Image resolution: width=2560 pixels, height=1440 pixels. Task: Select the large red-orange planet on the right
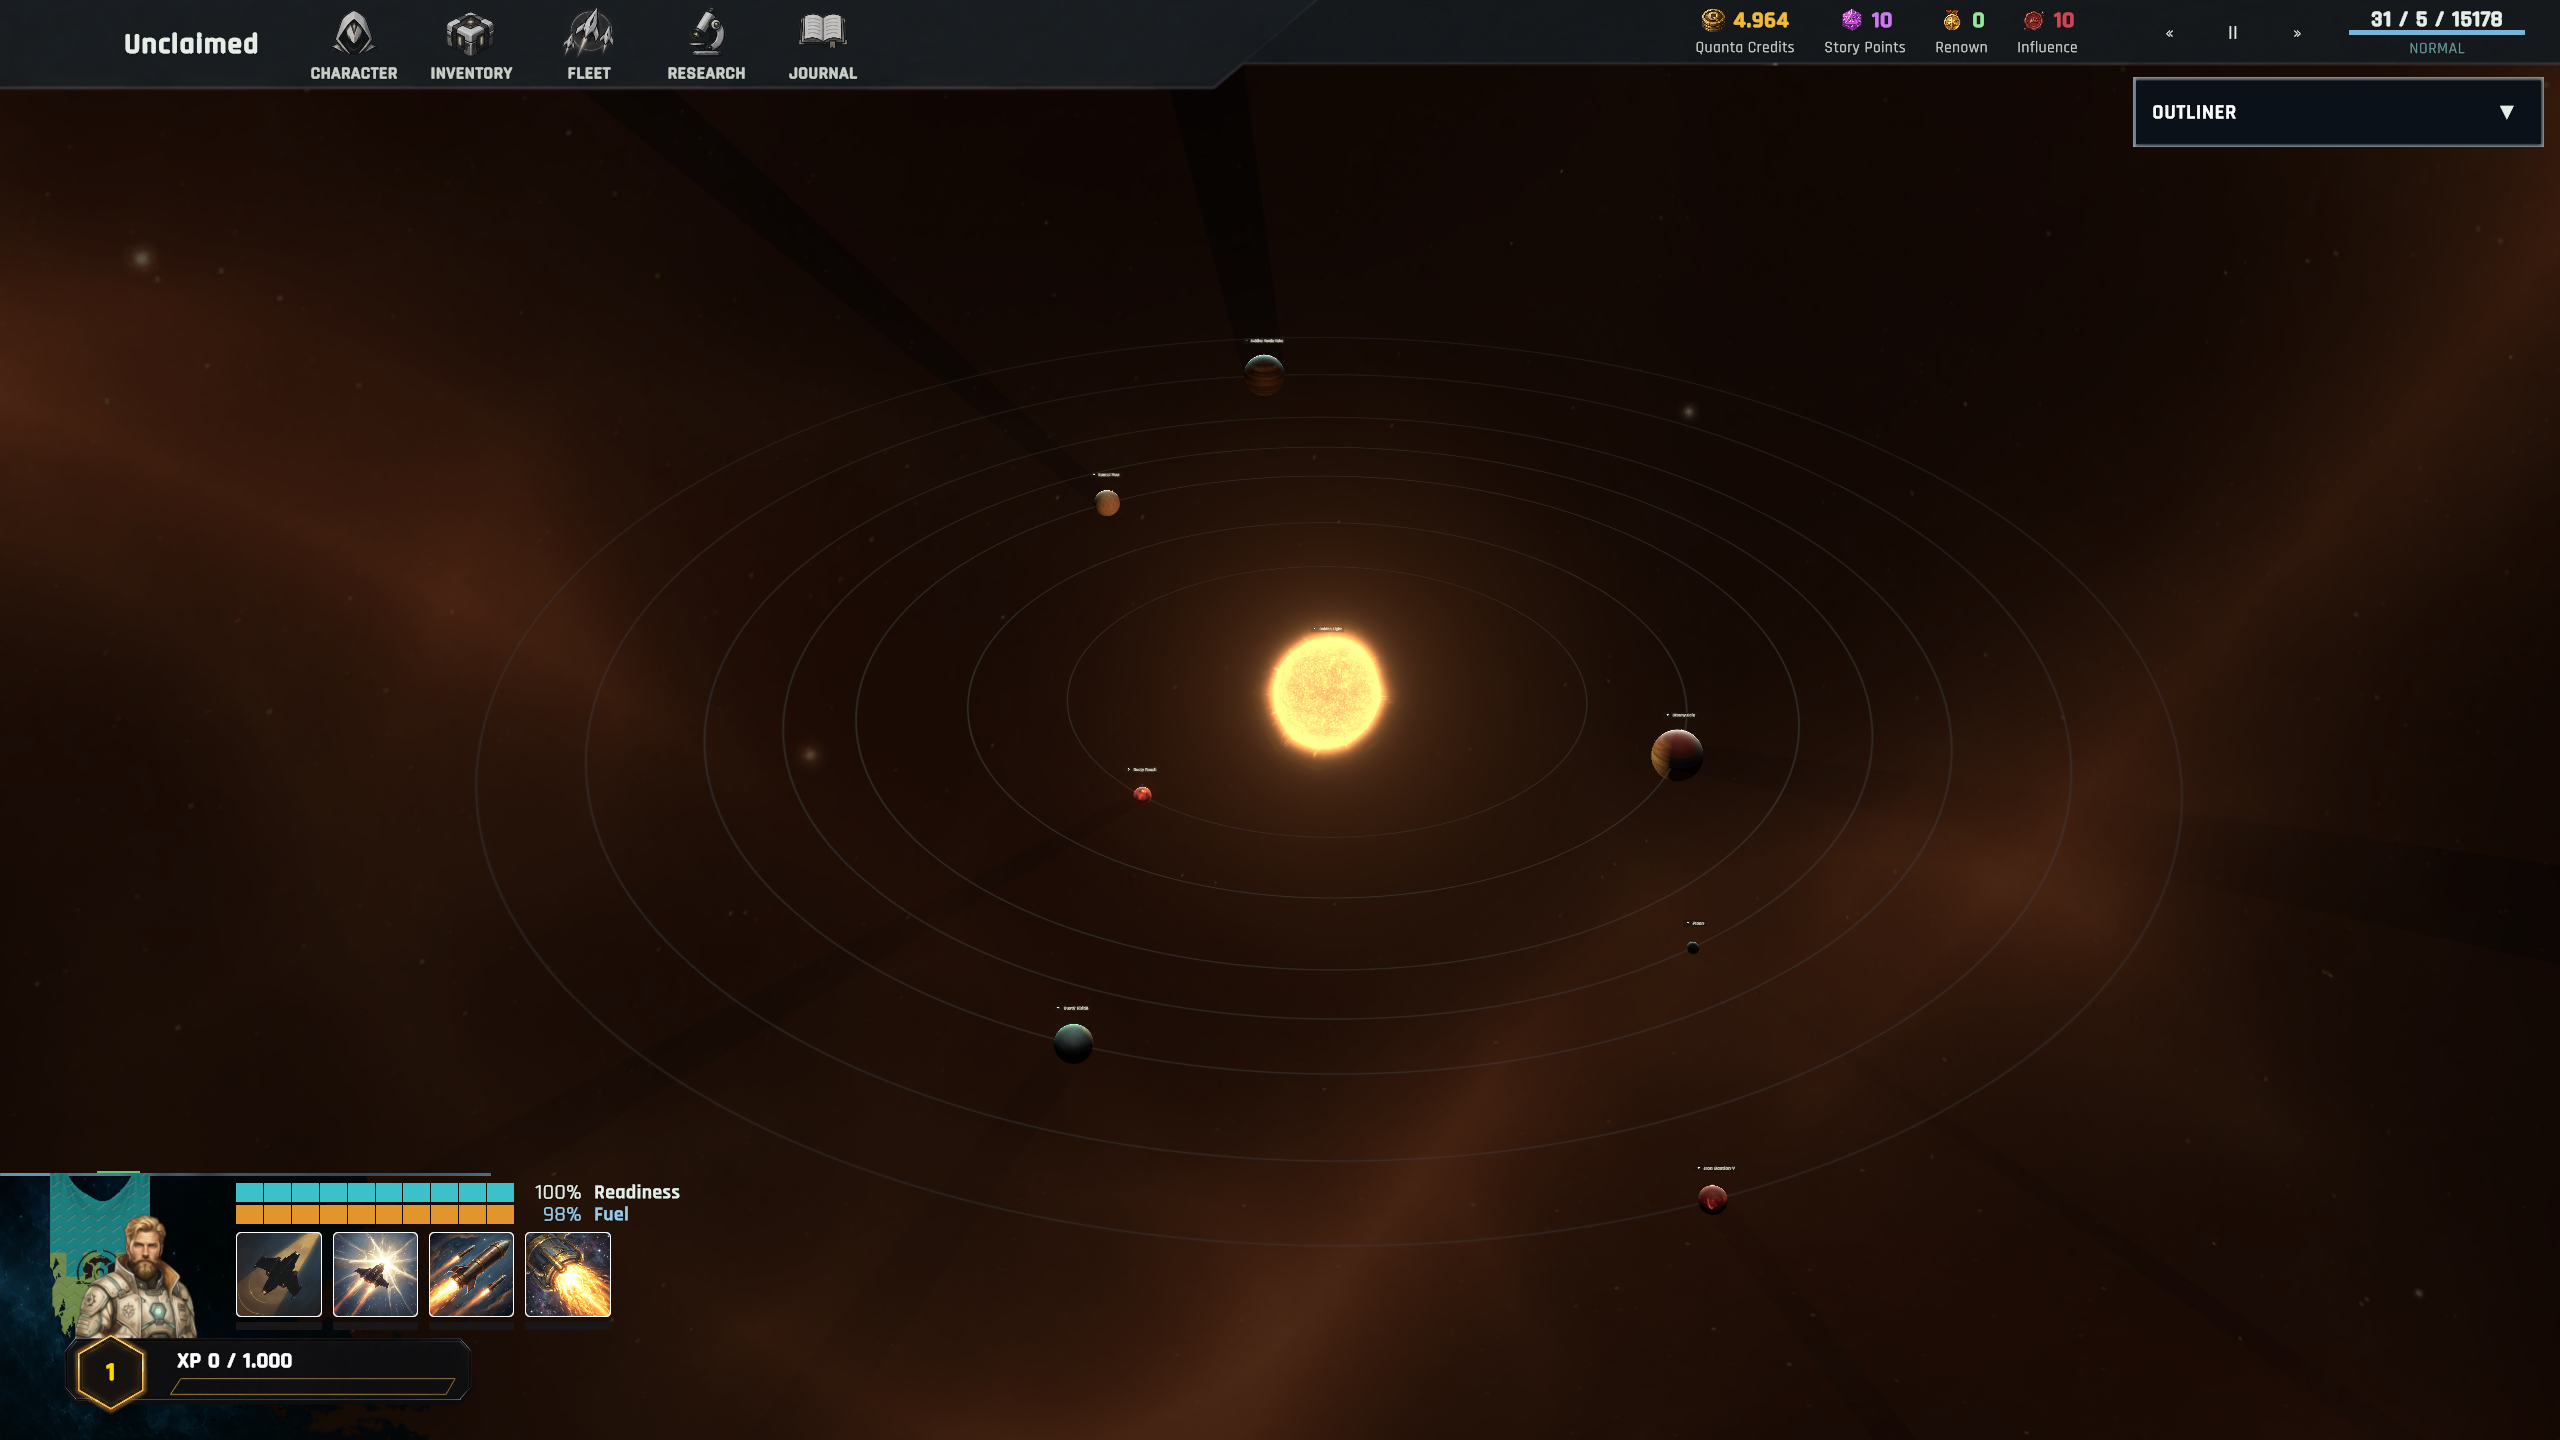click(x=1677, y=755)
